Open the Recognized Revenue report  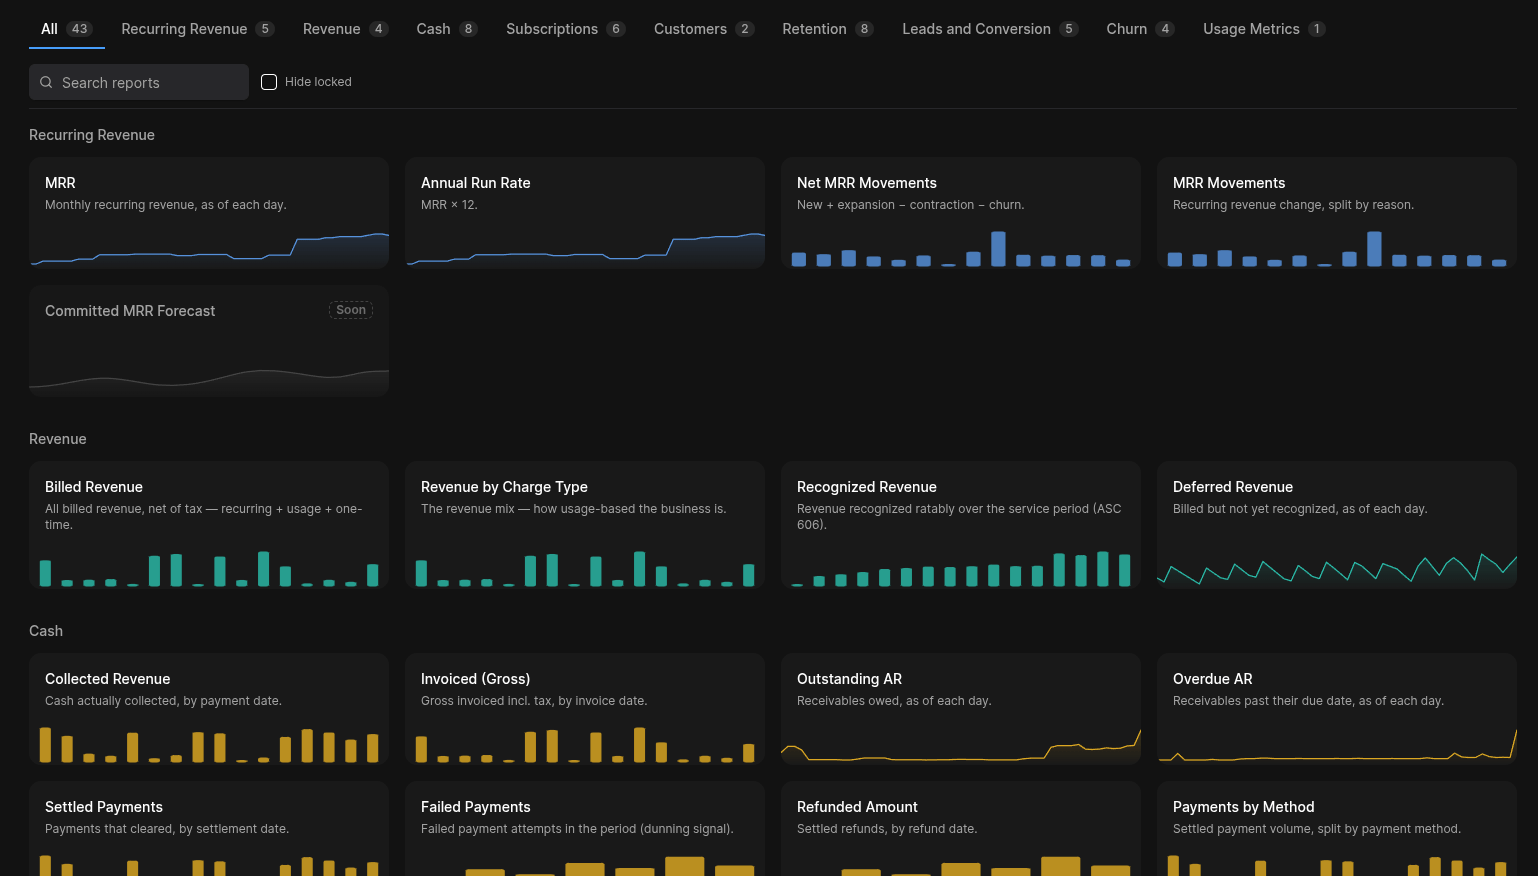[x=961, y=525]
